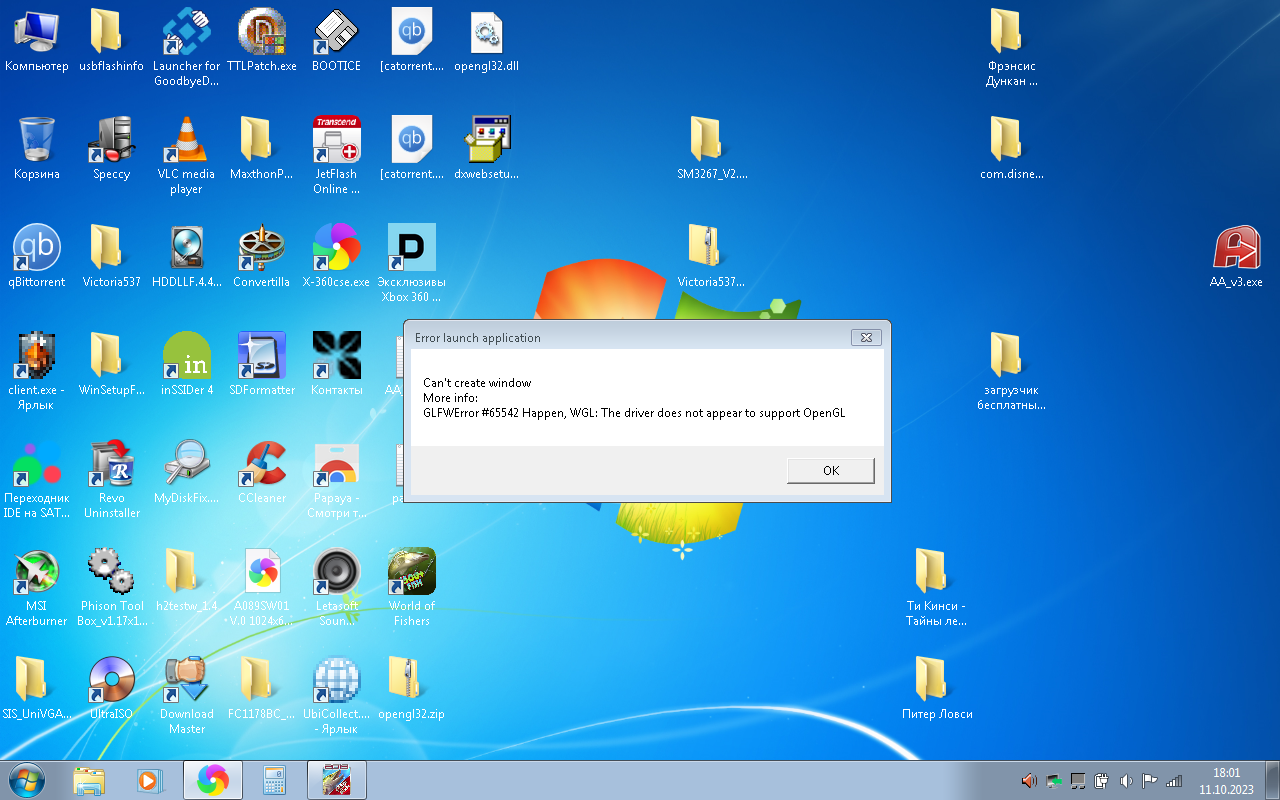Select the WinSetupF folder icon
Image resolution: width=1280 pixels, height=800 pixels.
[x=111, y=365]
